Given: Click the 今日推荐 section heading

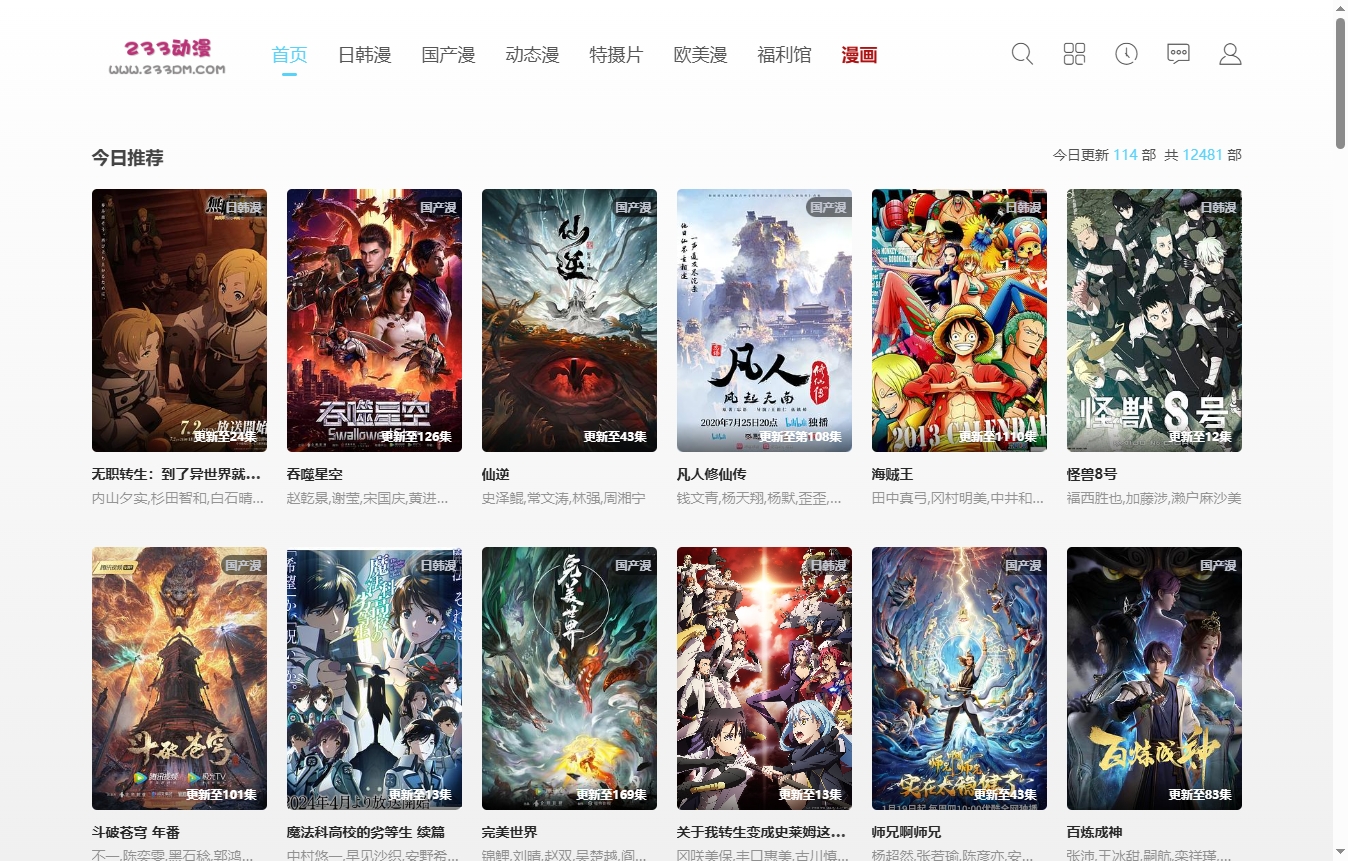Looking at the screenshot, I should pyautogui.click(x=128, y=158).
